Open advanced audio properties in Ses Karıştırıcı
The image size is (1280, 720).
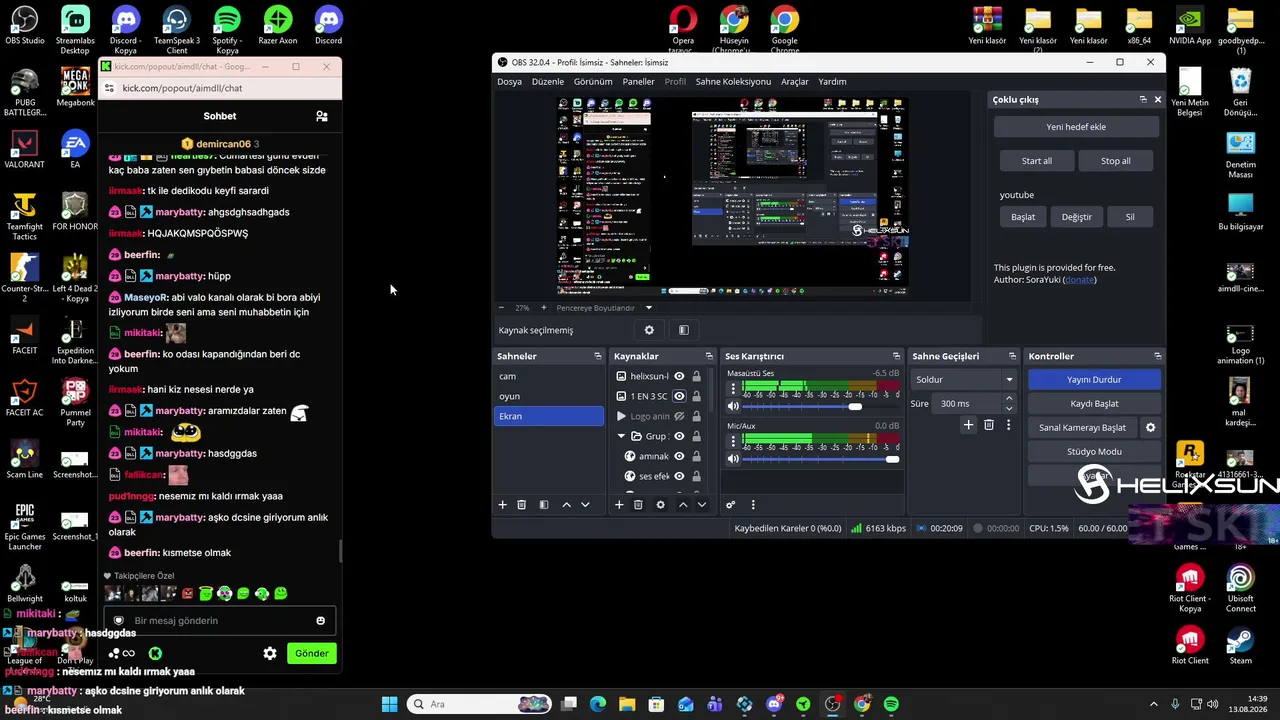click(730, 505)
